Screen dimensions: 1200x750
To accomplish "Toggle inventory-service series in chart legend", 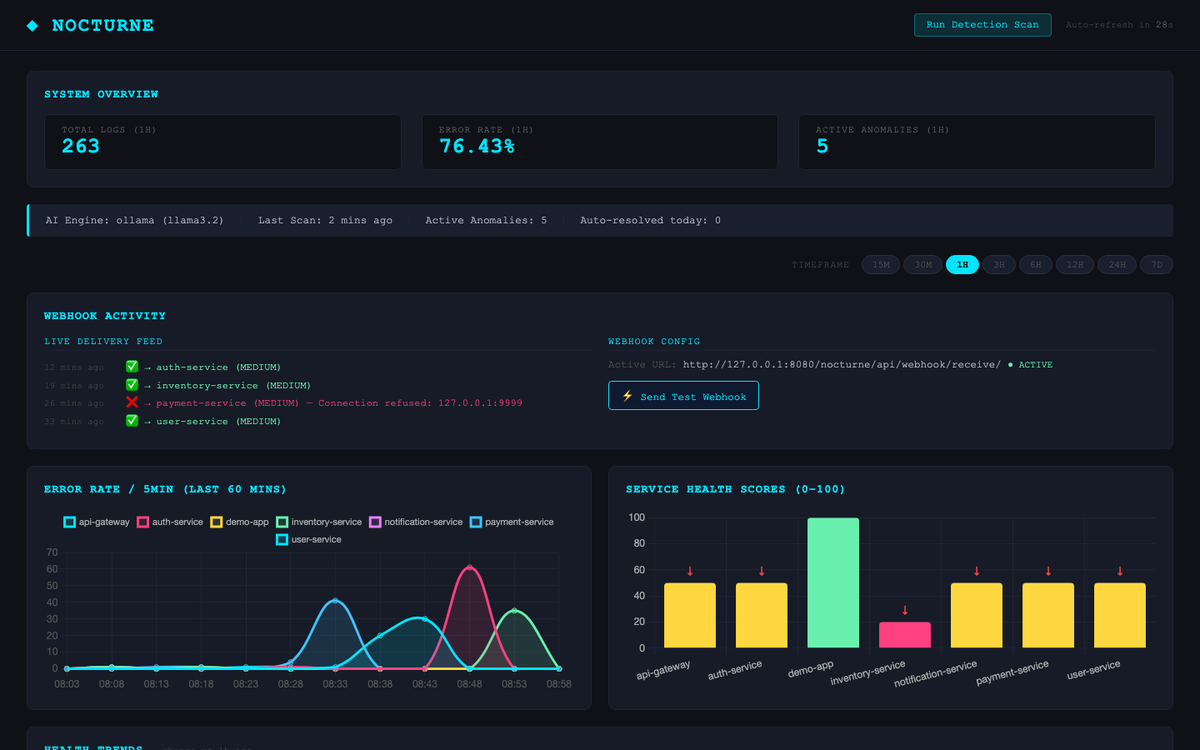I will [x=319, y=522].
